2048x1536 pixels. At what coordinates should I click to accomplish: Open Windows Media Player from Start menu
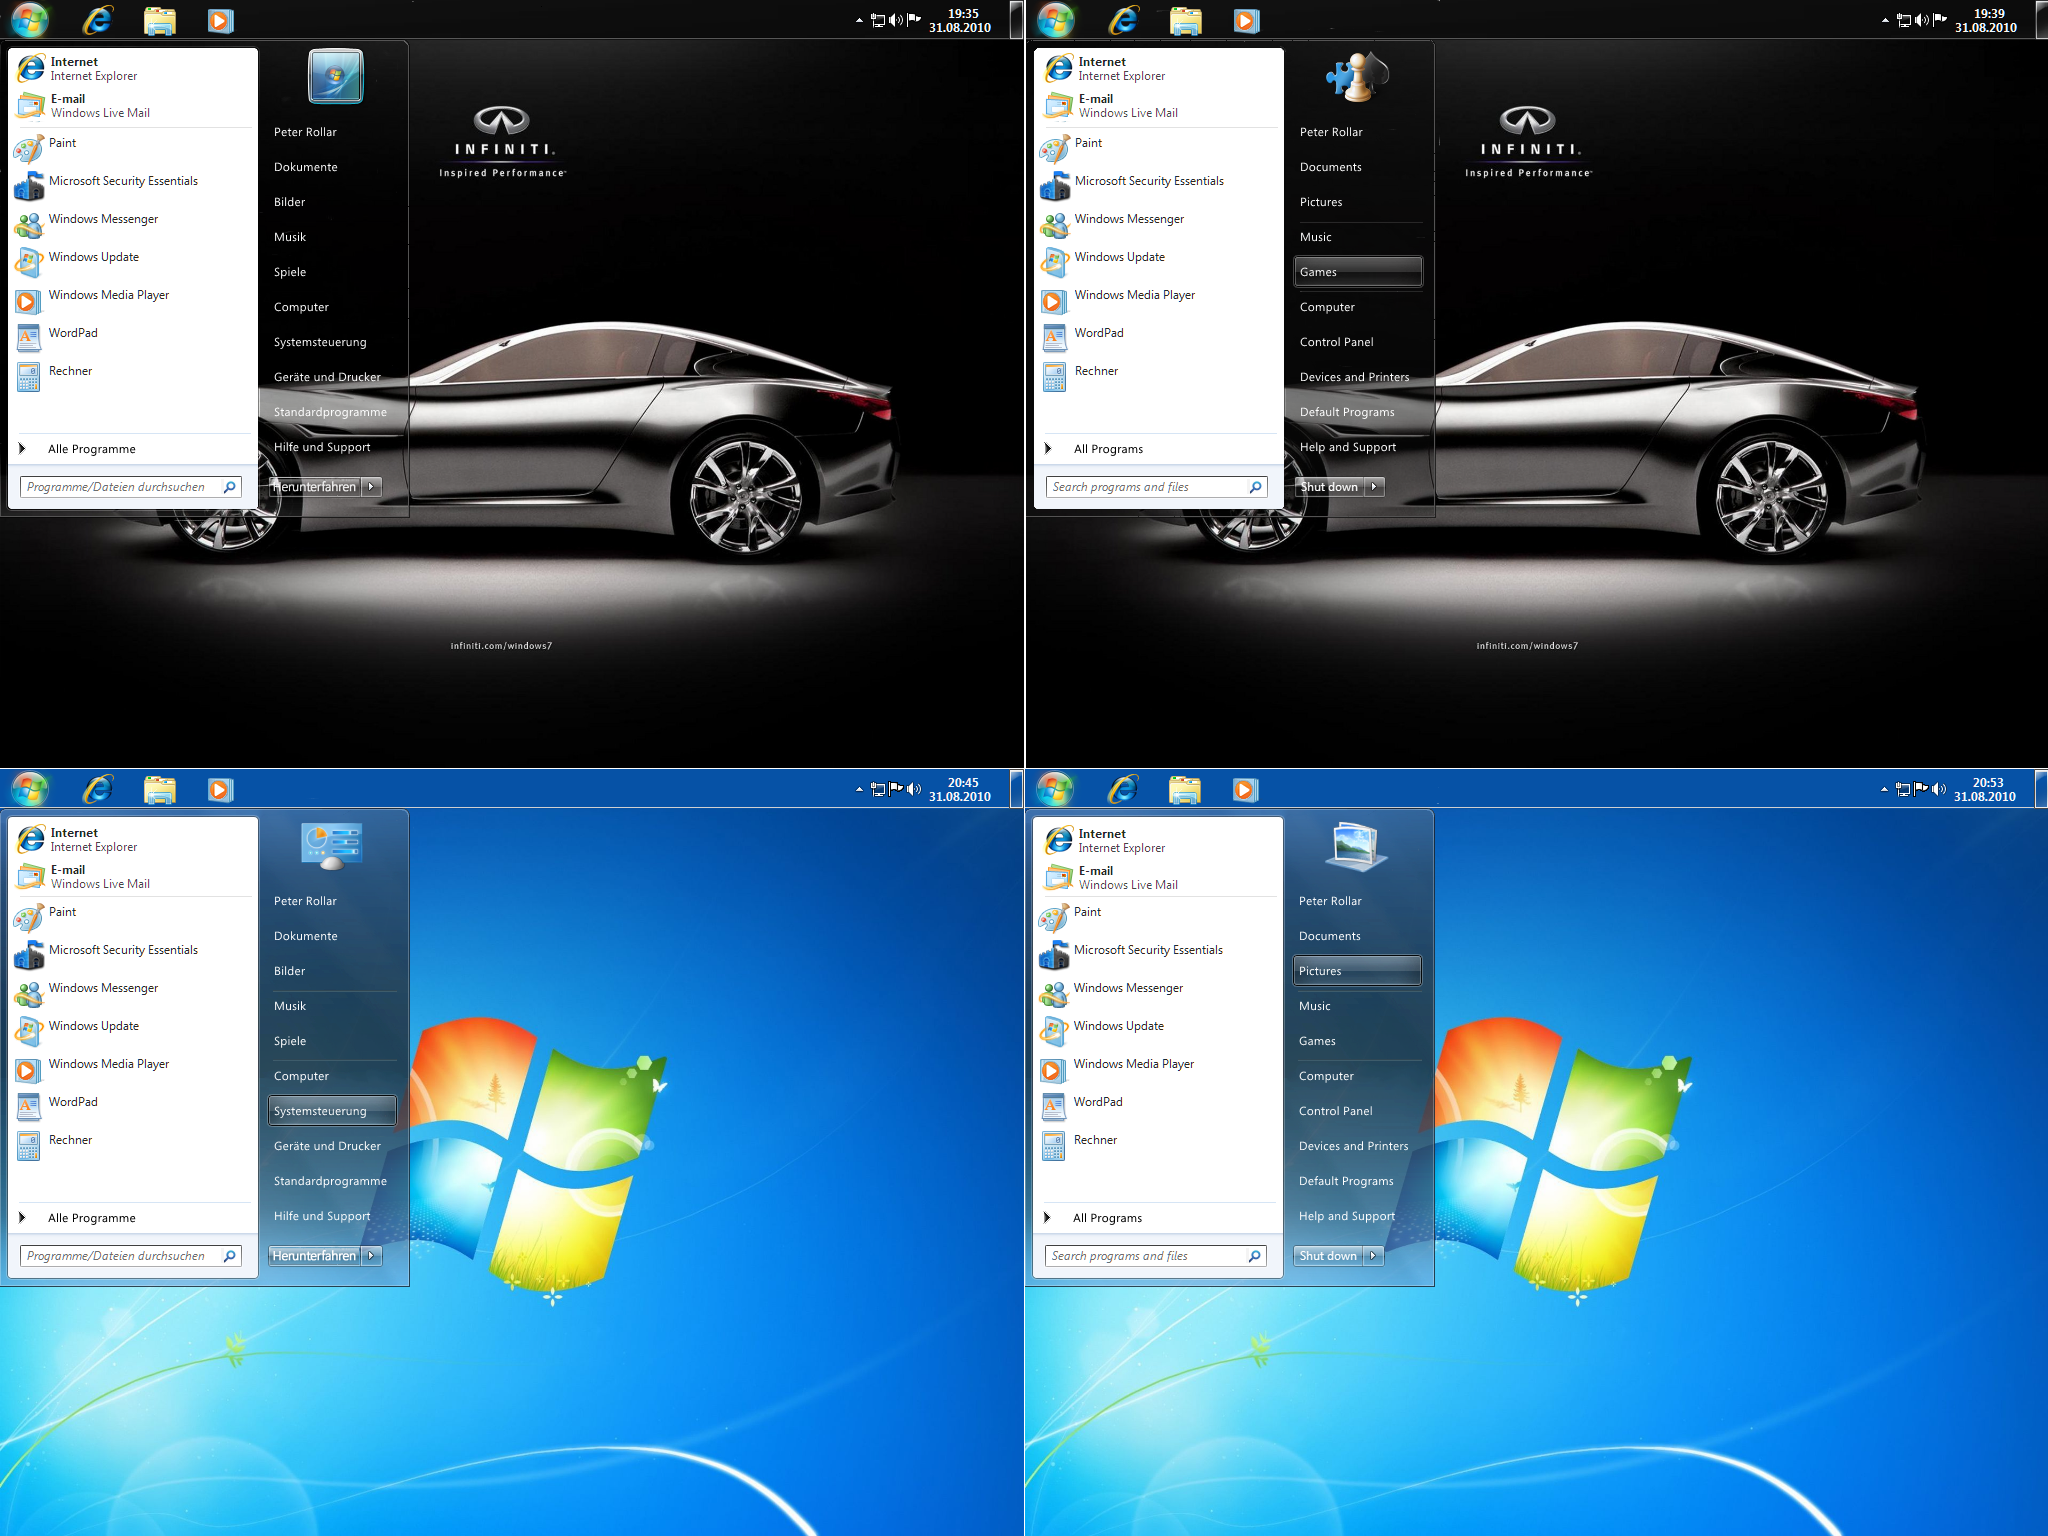[110, 295]
